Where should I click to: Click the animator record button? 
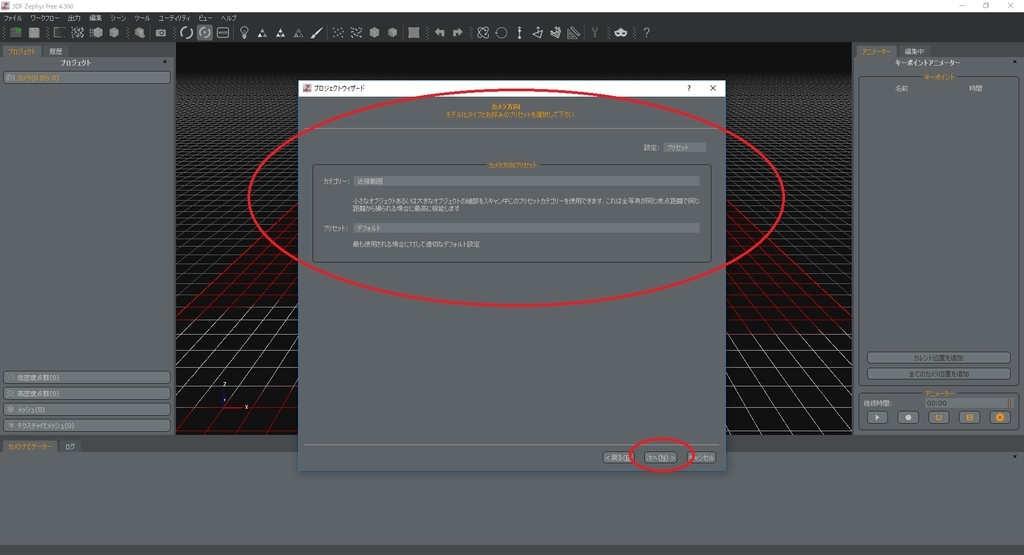(x=908, y=417)
